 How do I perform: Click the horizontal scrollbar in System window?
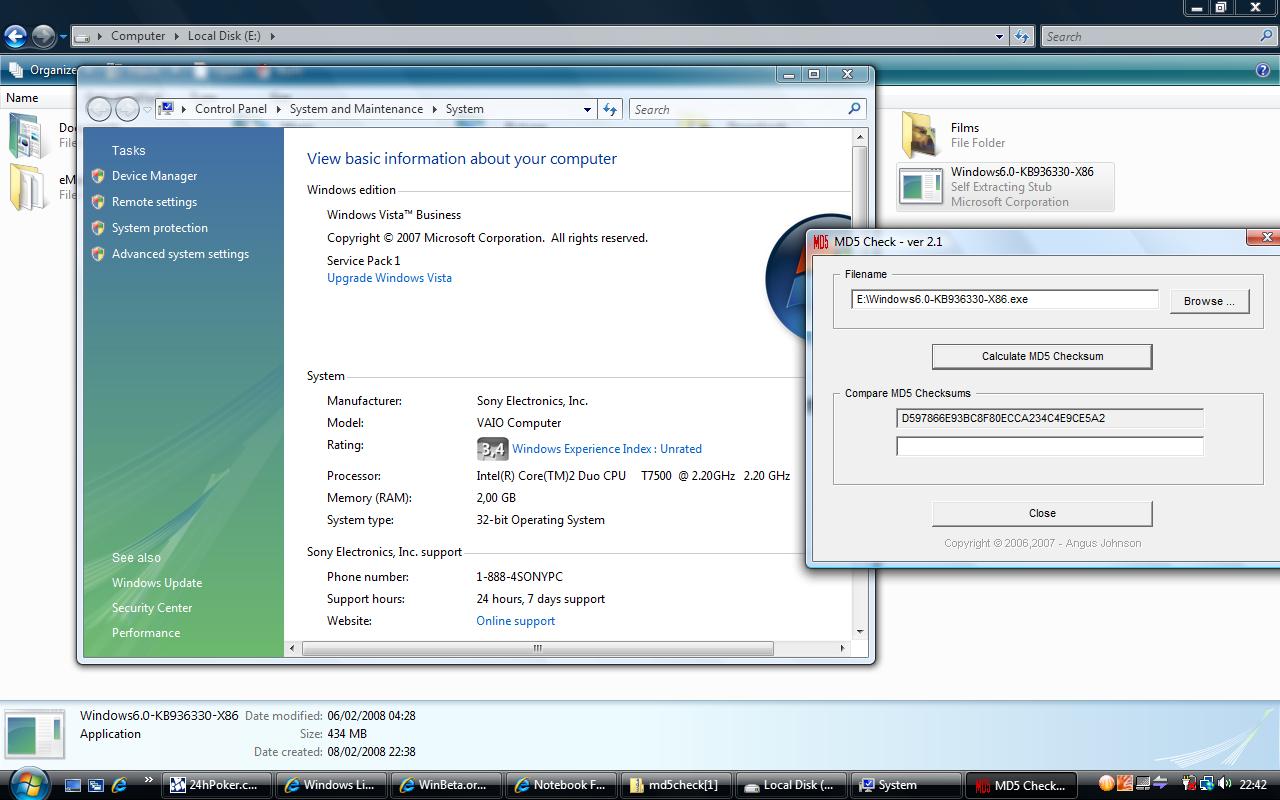click(537, 648)
